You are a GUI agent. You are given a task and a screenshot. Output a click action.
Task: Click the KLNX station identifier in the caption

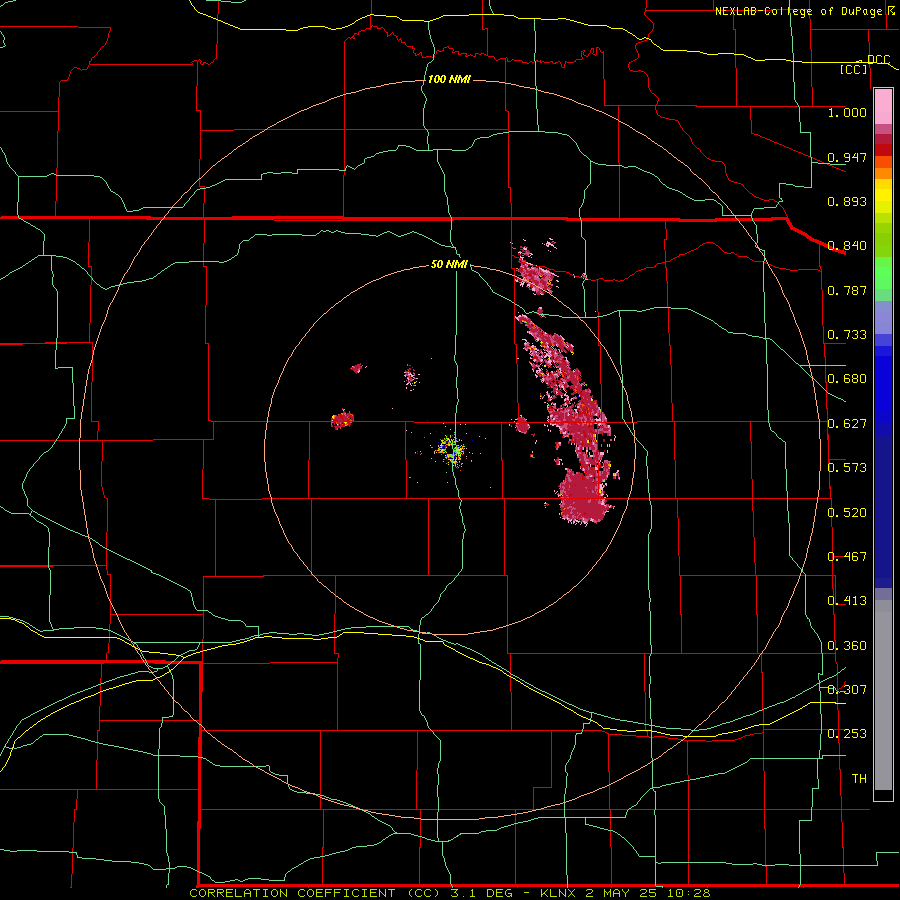[x=557, y=893]
